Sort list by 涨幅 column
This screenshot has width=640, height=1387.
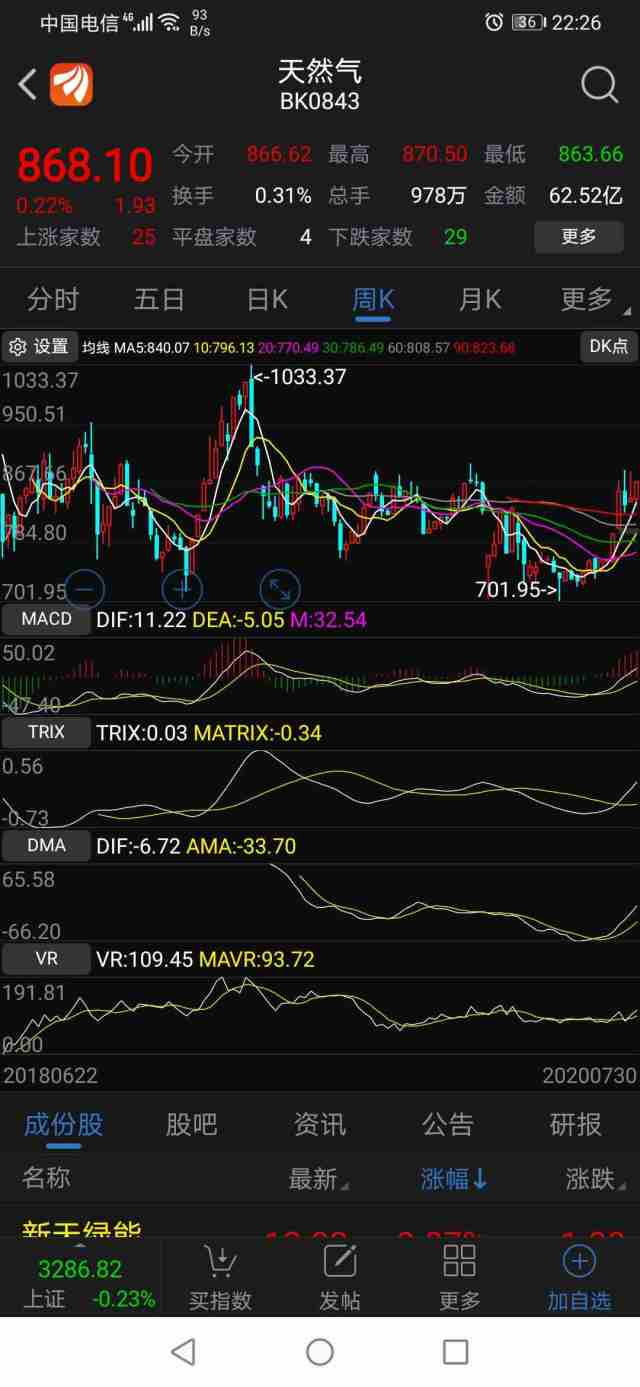click(x=454, y=1179)
